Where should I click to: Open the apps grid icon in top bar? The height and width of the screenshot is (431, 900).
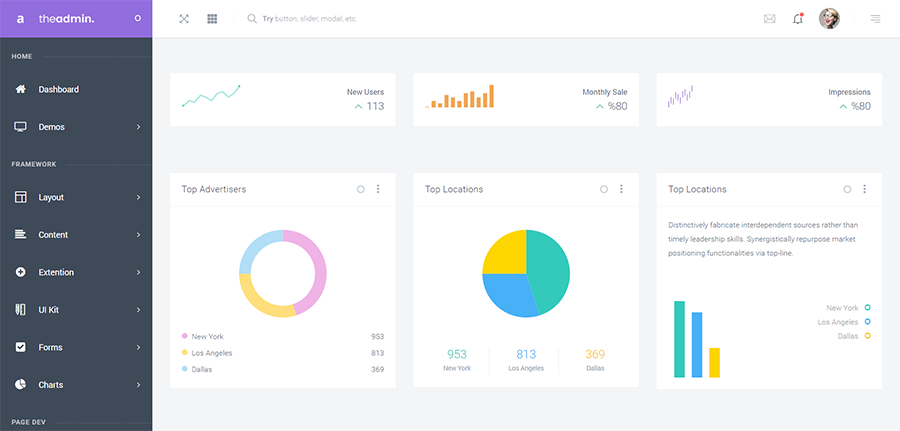(x=212, y=19)
